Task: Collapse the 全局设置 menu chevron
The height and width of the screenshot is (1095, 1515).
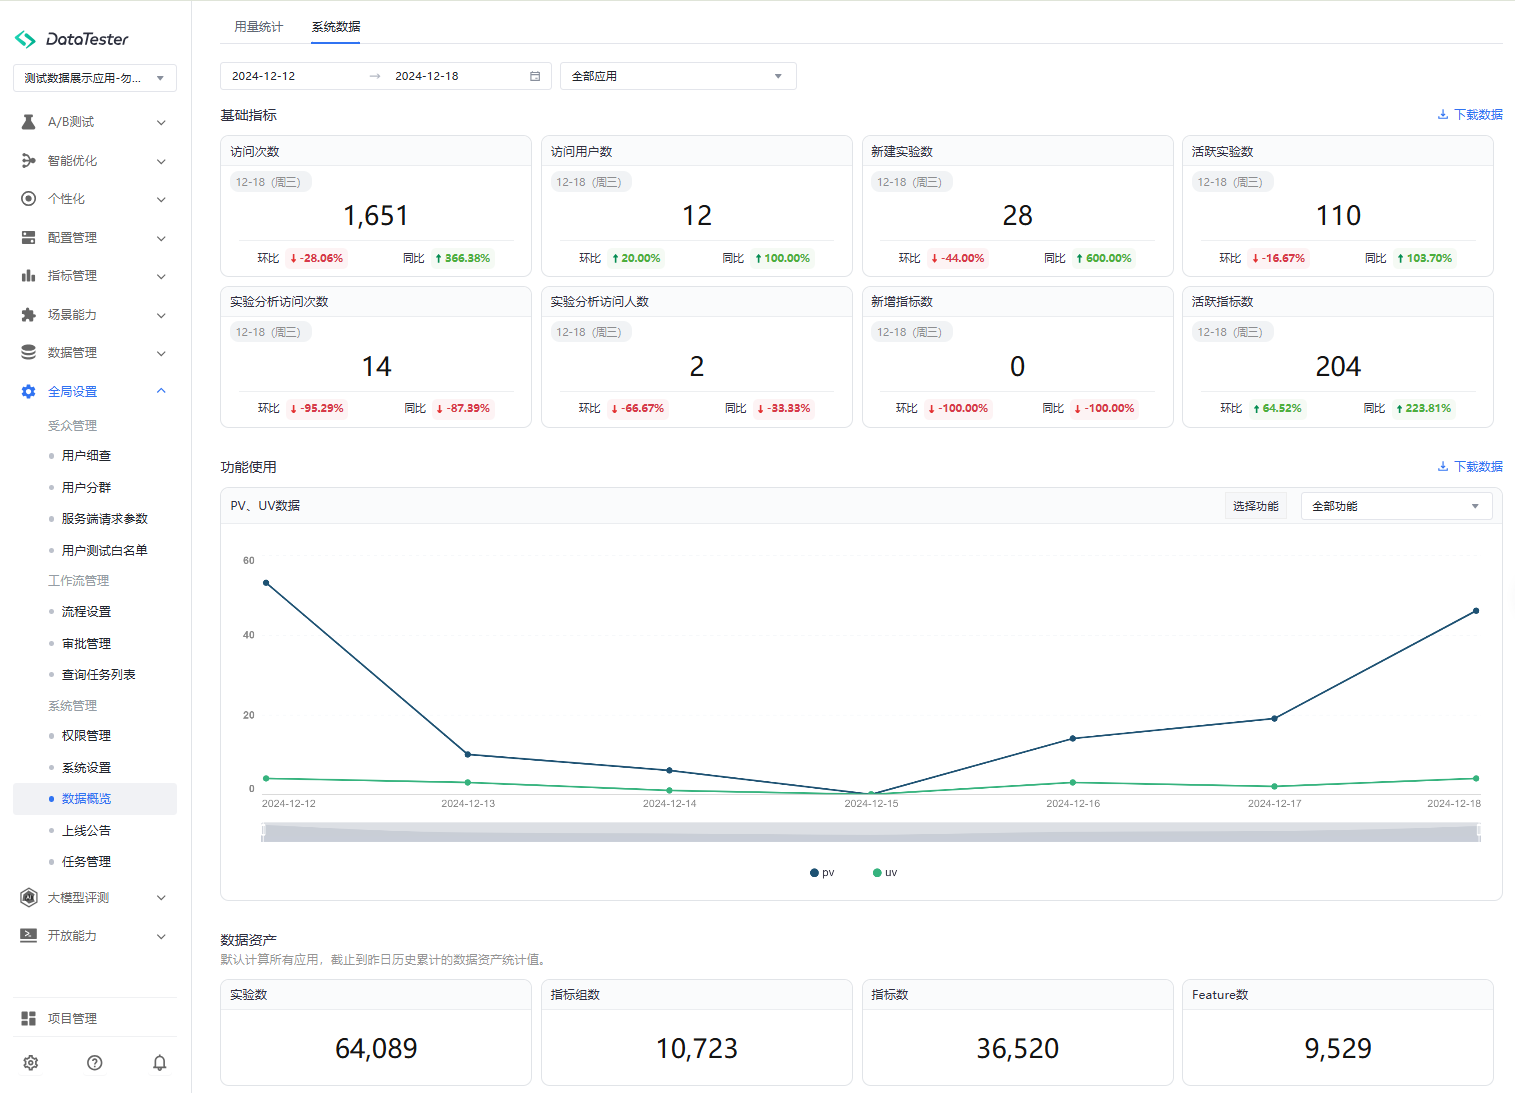Action: [161, 391]
